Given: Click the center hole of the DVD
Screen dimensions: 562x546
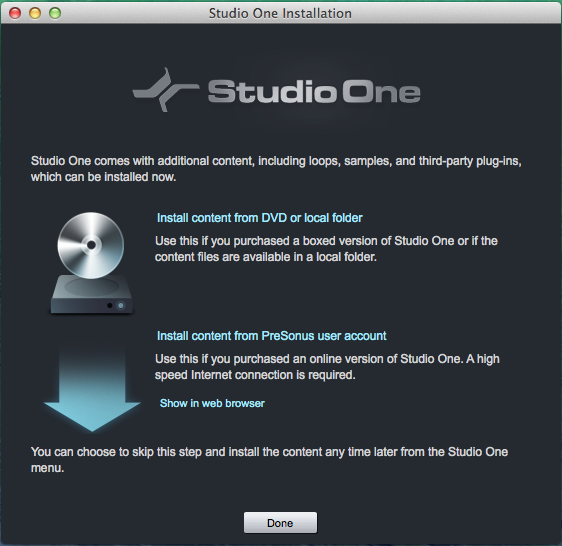Looking at the screenshot, I should [91, 245].
